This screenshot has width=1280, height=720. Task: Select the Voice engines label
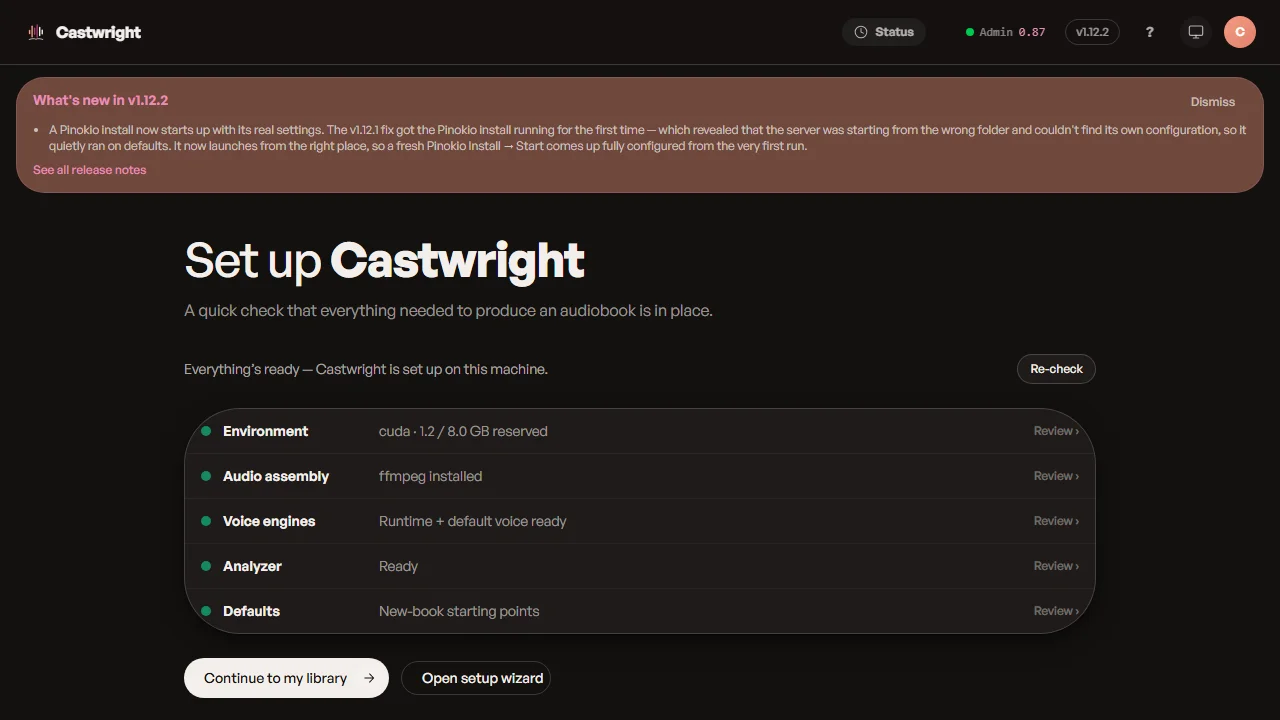coord(269,521)
